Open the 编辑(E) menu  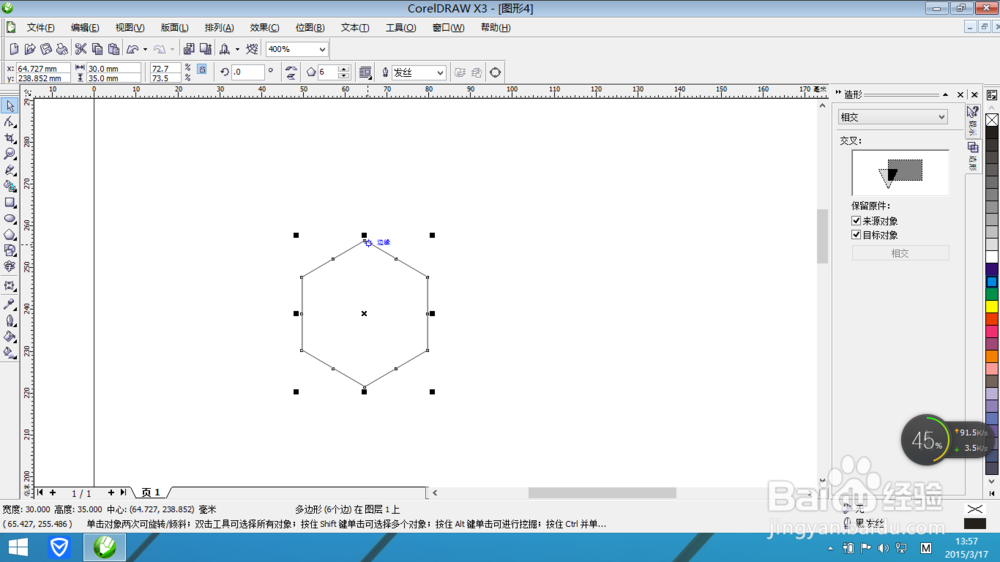(x=85, y=27)
